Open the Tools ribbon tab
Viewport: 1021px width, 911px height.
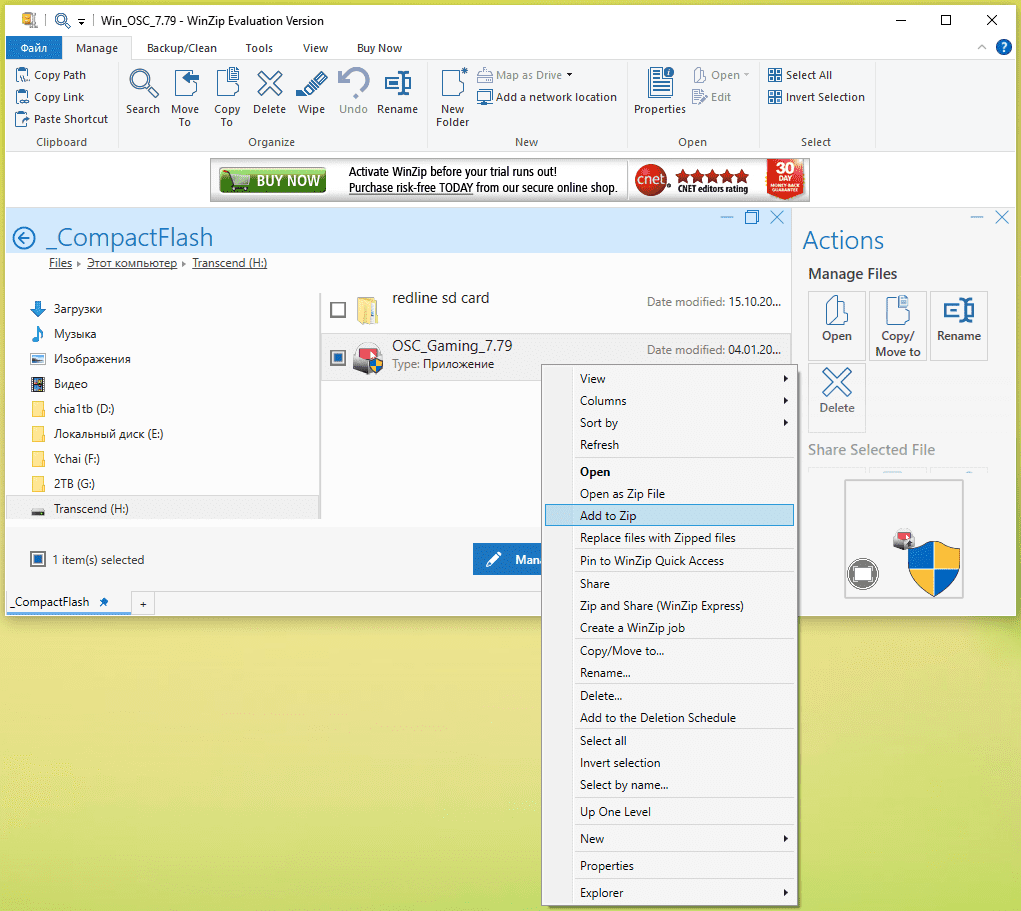coord(259,48)
